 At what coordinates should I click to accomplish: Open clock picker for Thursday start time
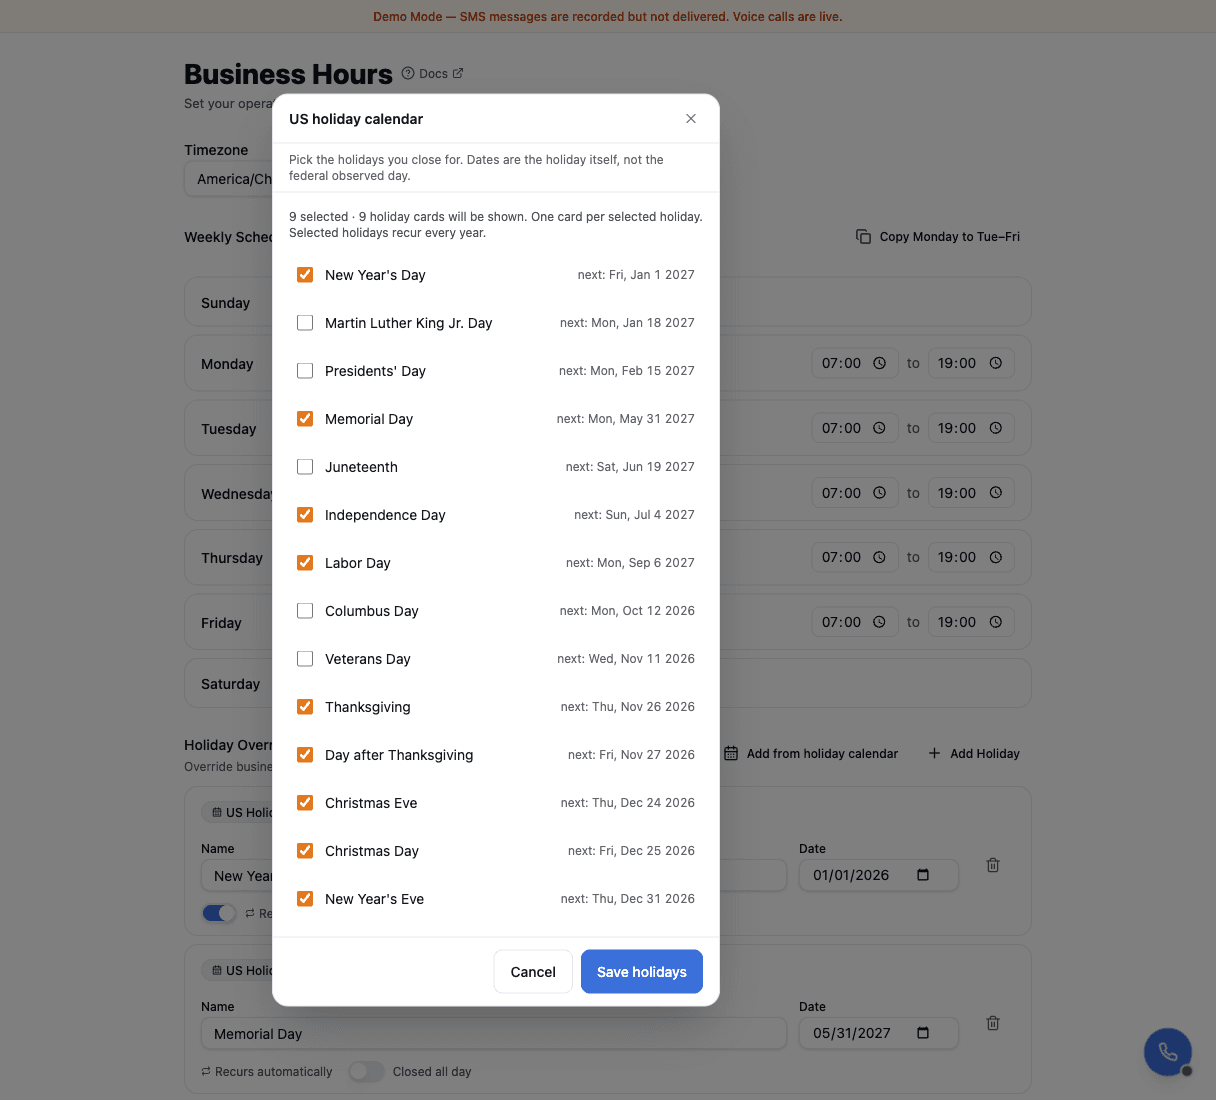[880, 557]
